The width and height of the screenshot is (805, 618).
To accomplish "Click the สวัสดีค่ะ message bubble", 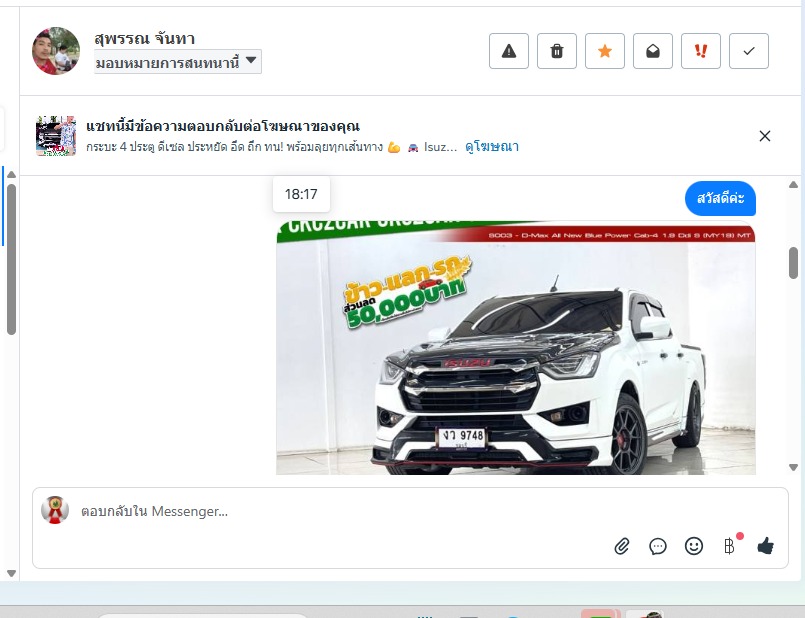I will 720,198.
